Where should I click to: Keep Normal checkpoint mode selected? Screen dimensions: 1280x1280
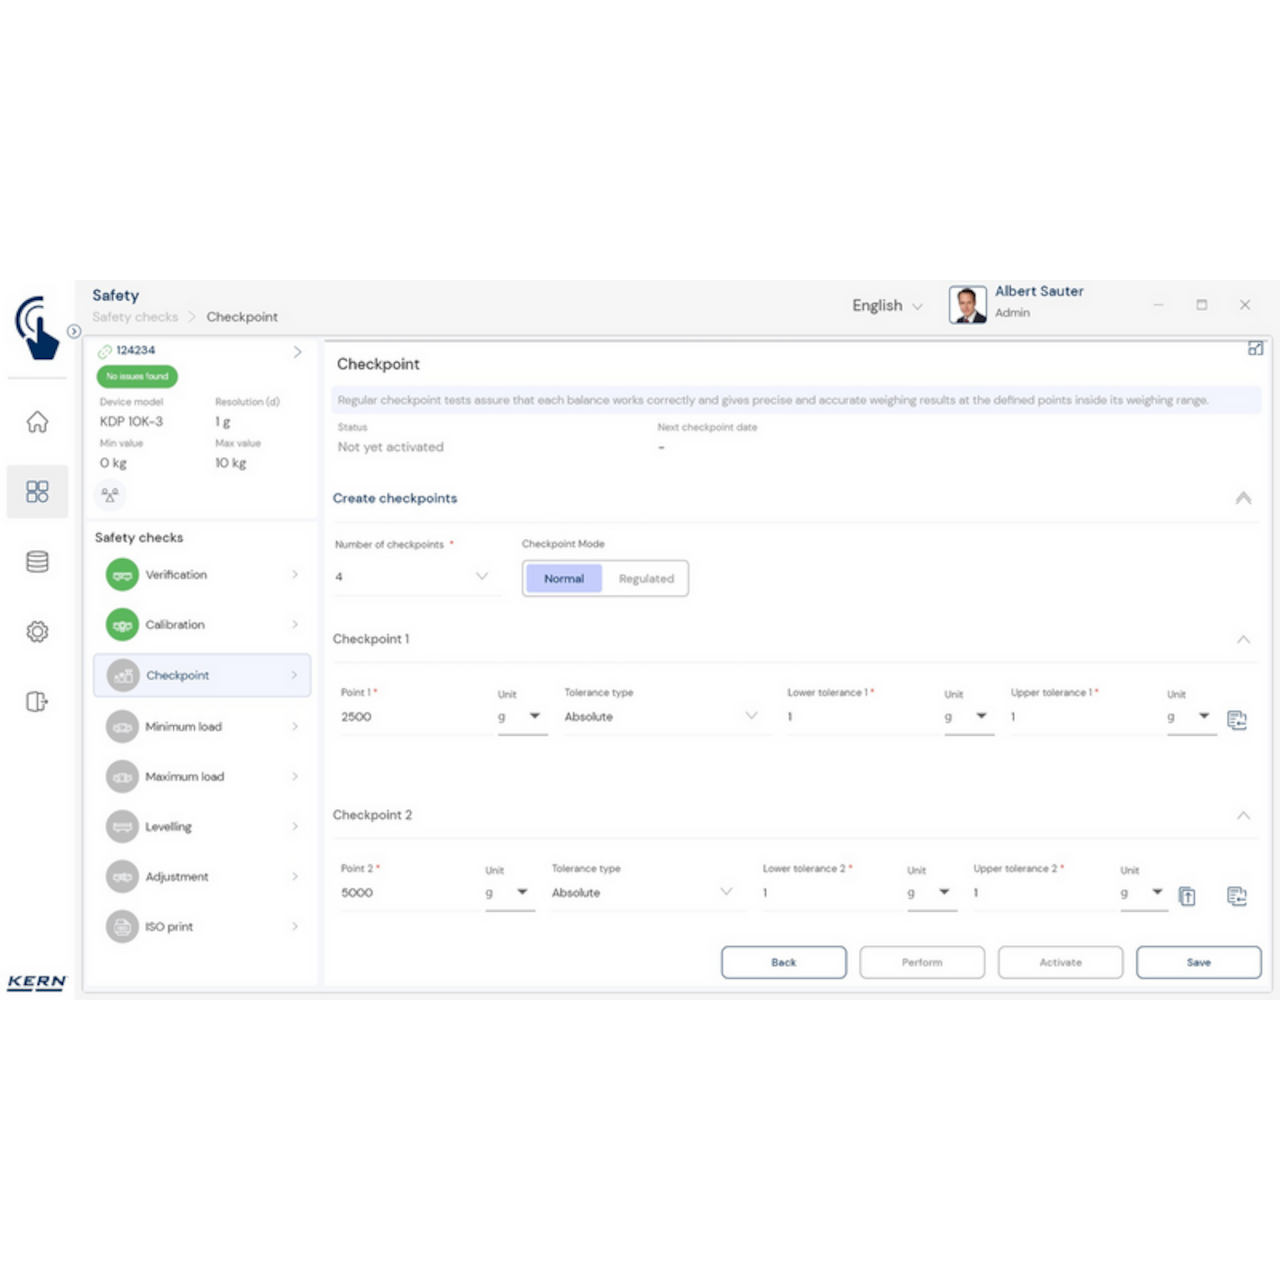click(563, 578)
